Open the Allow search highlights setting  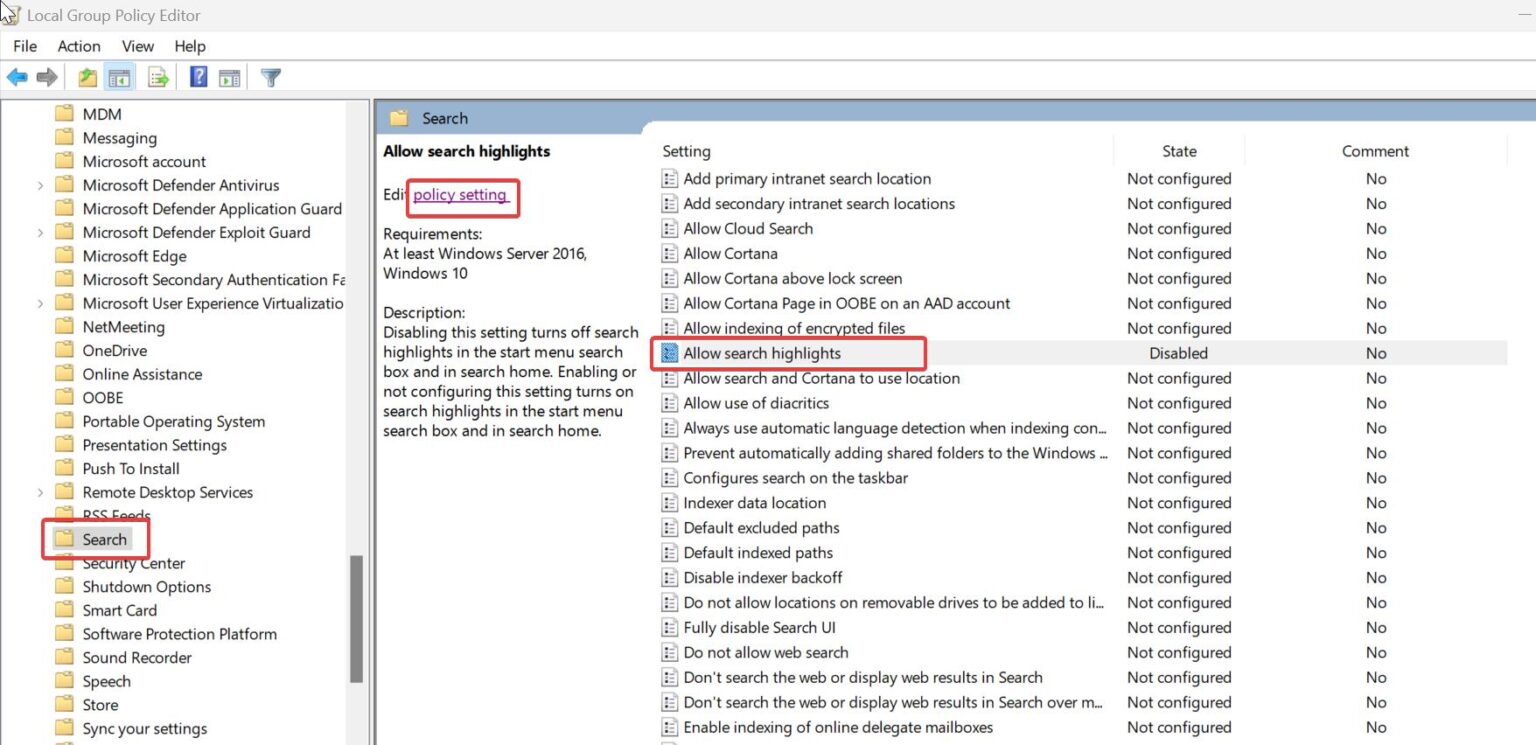pyautogui.click(x=762, y=353)
